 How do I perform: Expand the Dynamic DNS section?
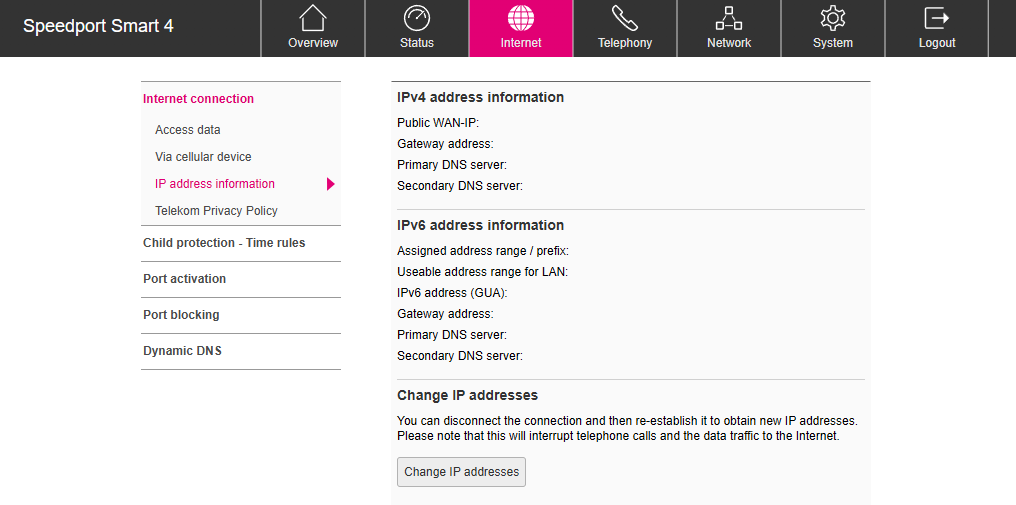(240, 351)
